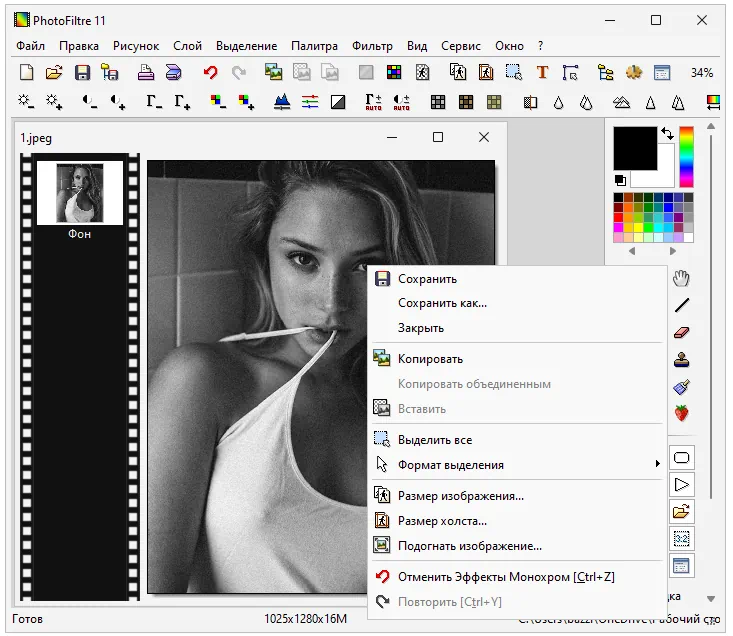
Task: Select the Text tool T icon
Action: pyautogui.click(x=542, y=72)
